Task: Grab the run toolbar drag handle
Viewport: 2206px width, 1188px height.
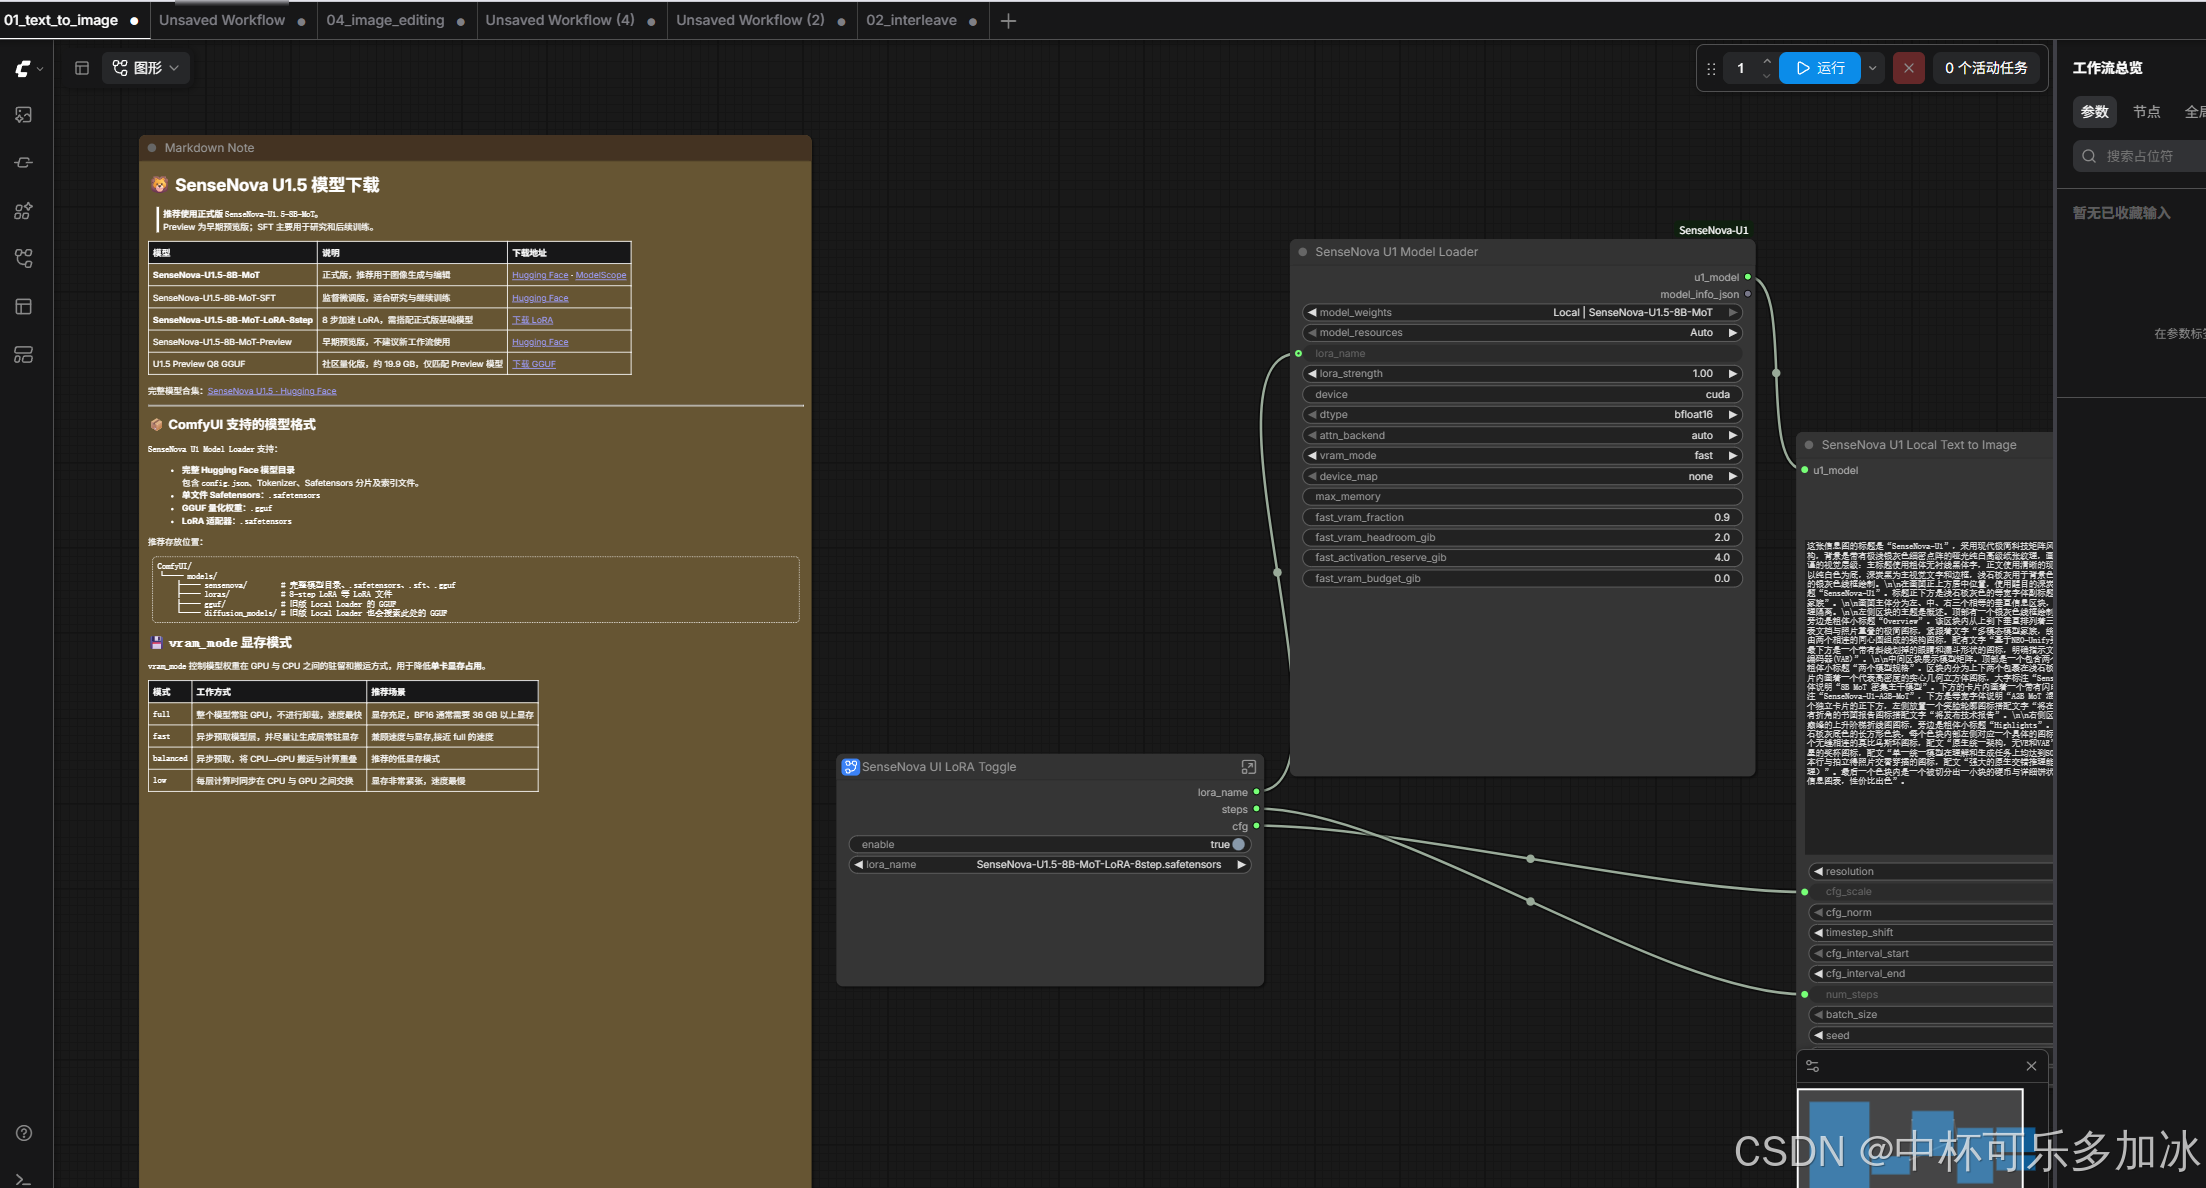Action: 1711,69
